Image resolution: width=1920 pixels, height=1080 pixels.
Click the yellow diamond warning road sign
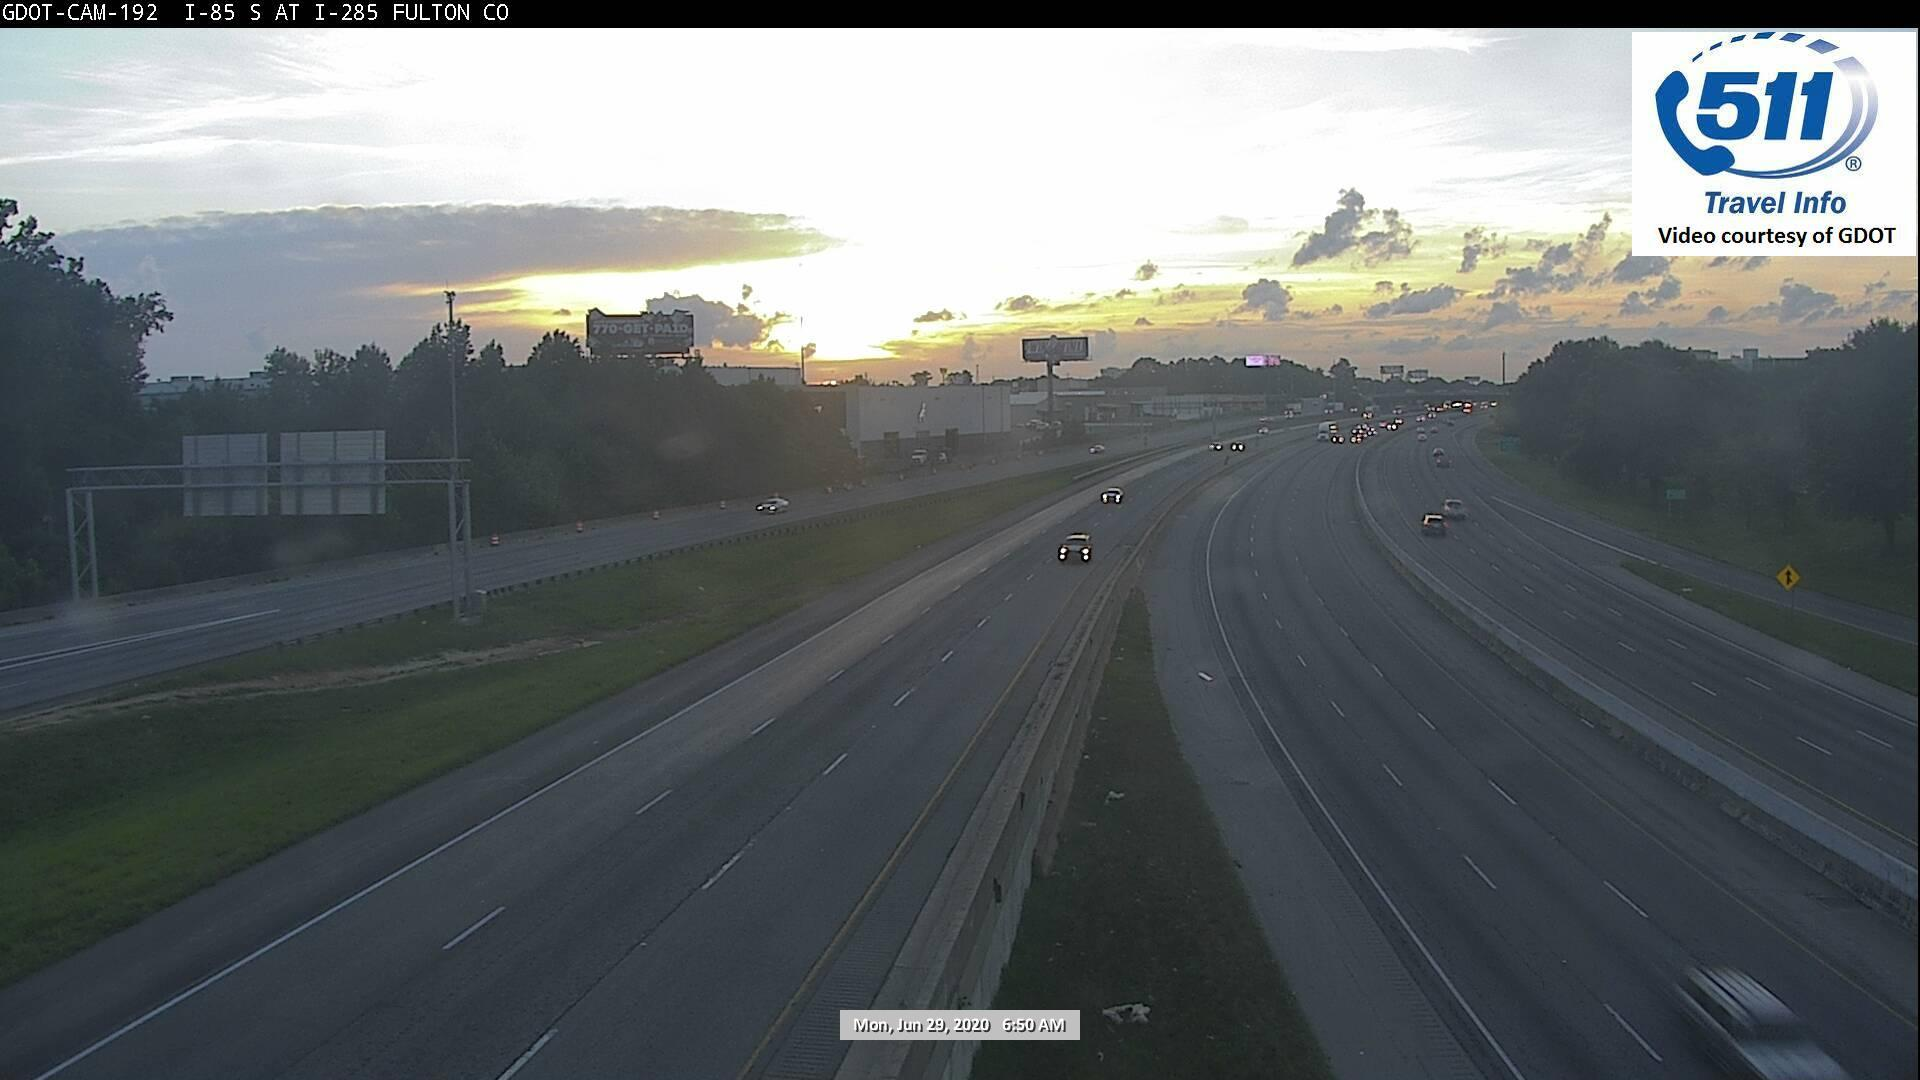coord(1787,577)
